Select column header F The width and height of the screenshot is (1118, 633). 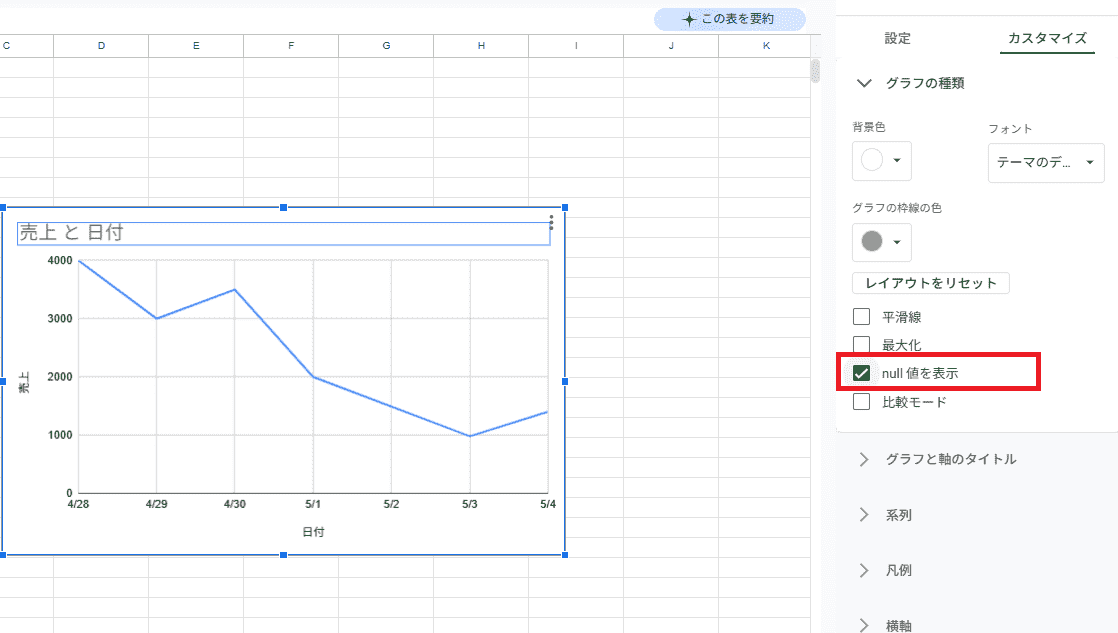tap(291, 46)
